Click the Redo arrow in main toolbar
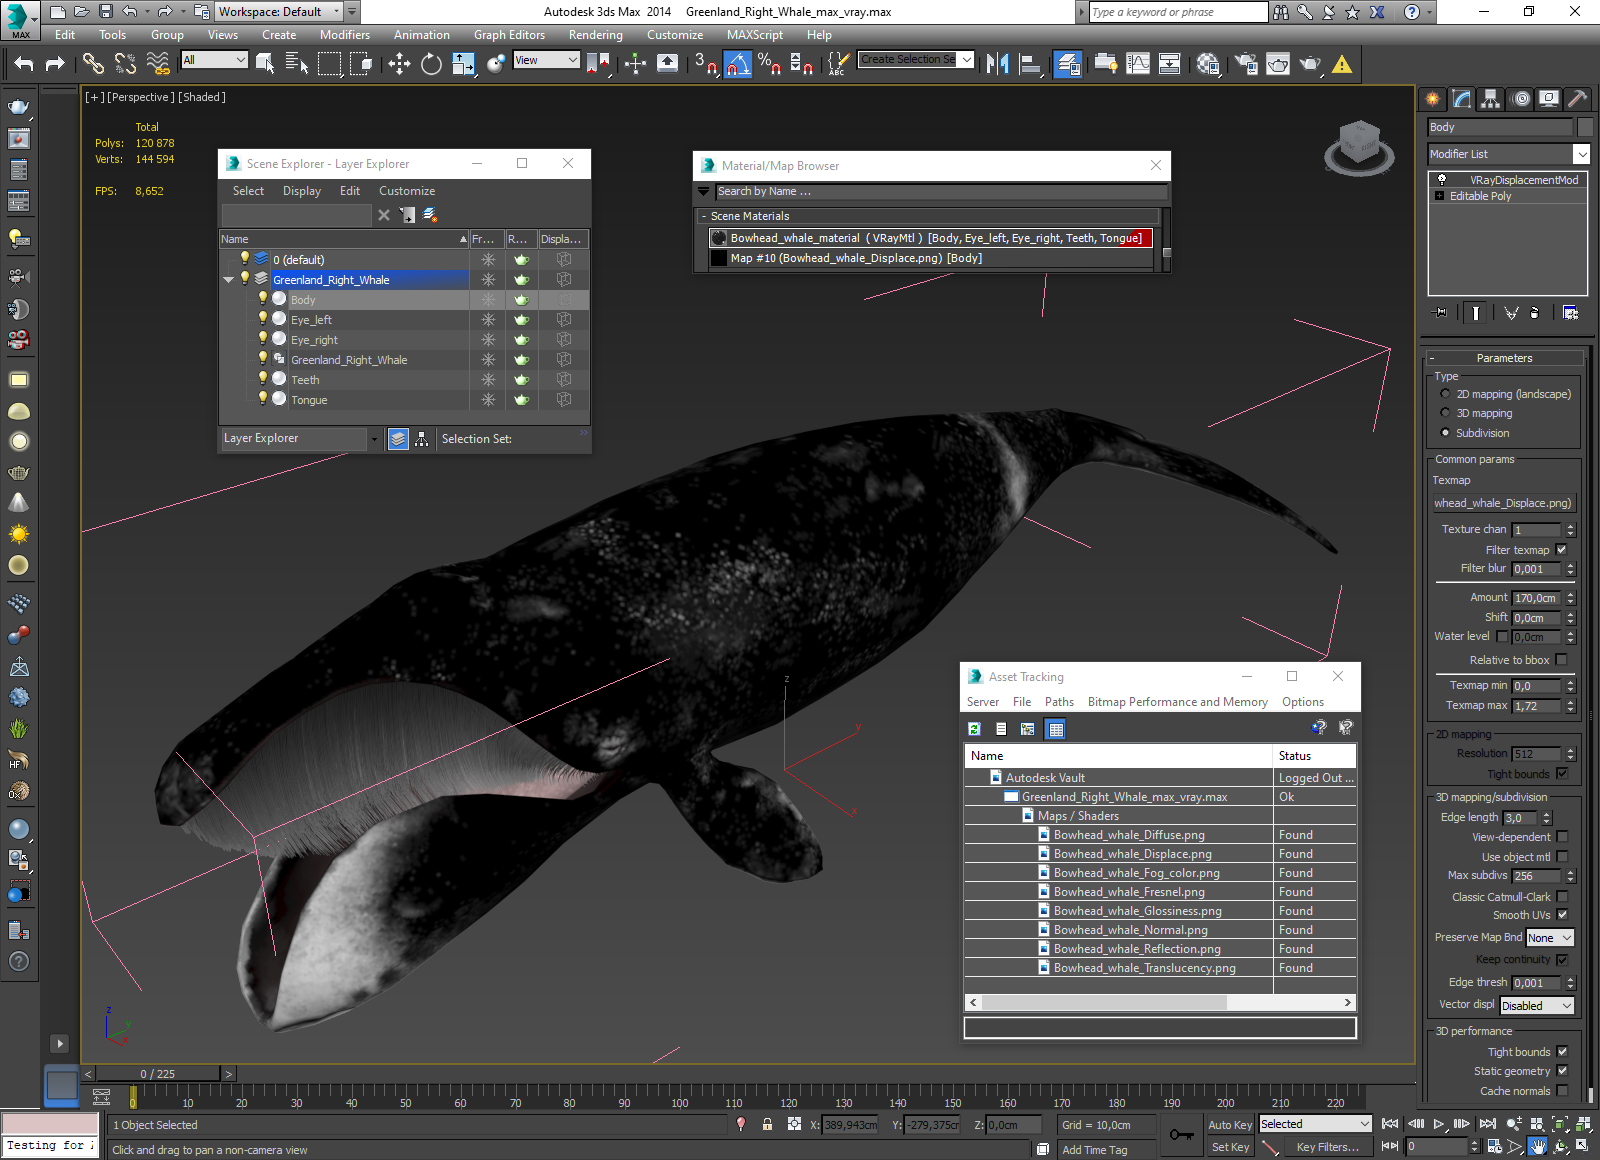Viewport: 1600px width, 1160px height. [x=55, y=64]
